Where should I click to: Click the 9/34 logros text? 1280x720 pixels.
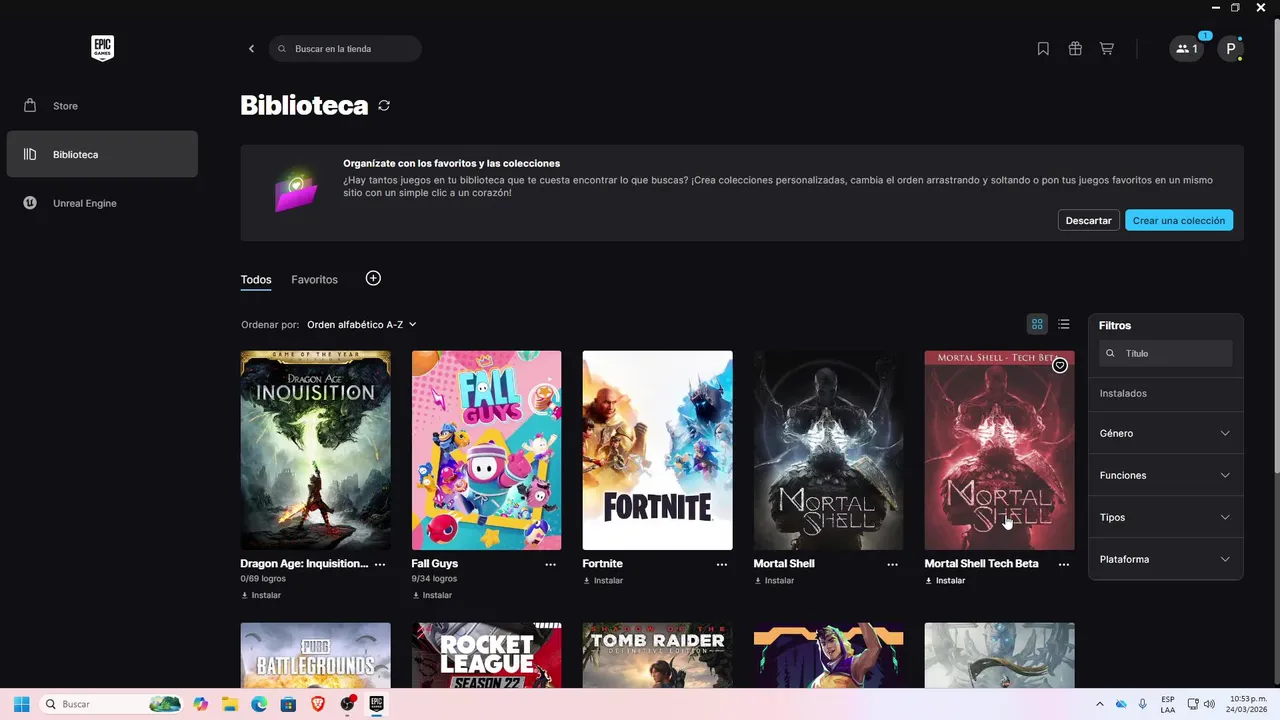click(434, 579)
